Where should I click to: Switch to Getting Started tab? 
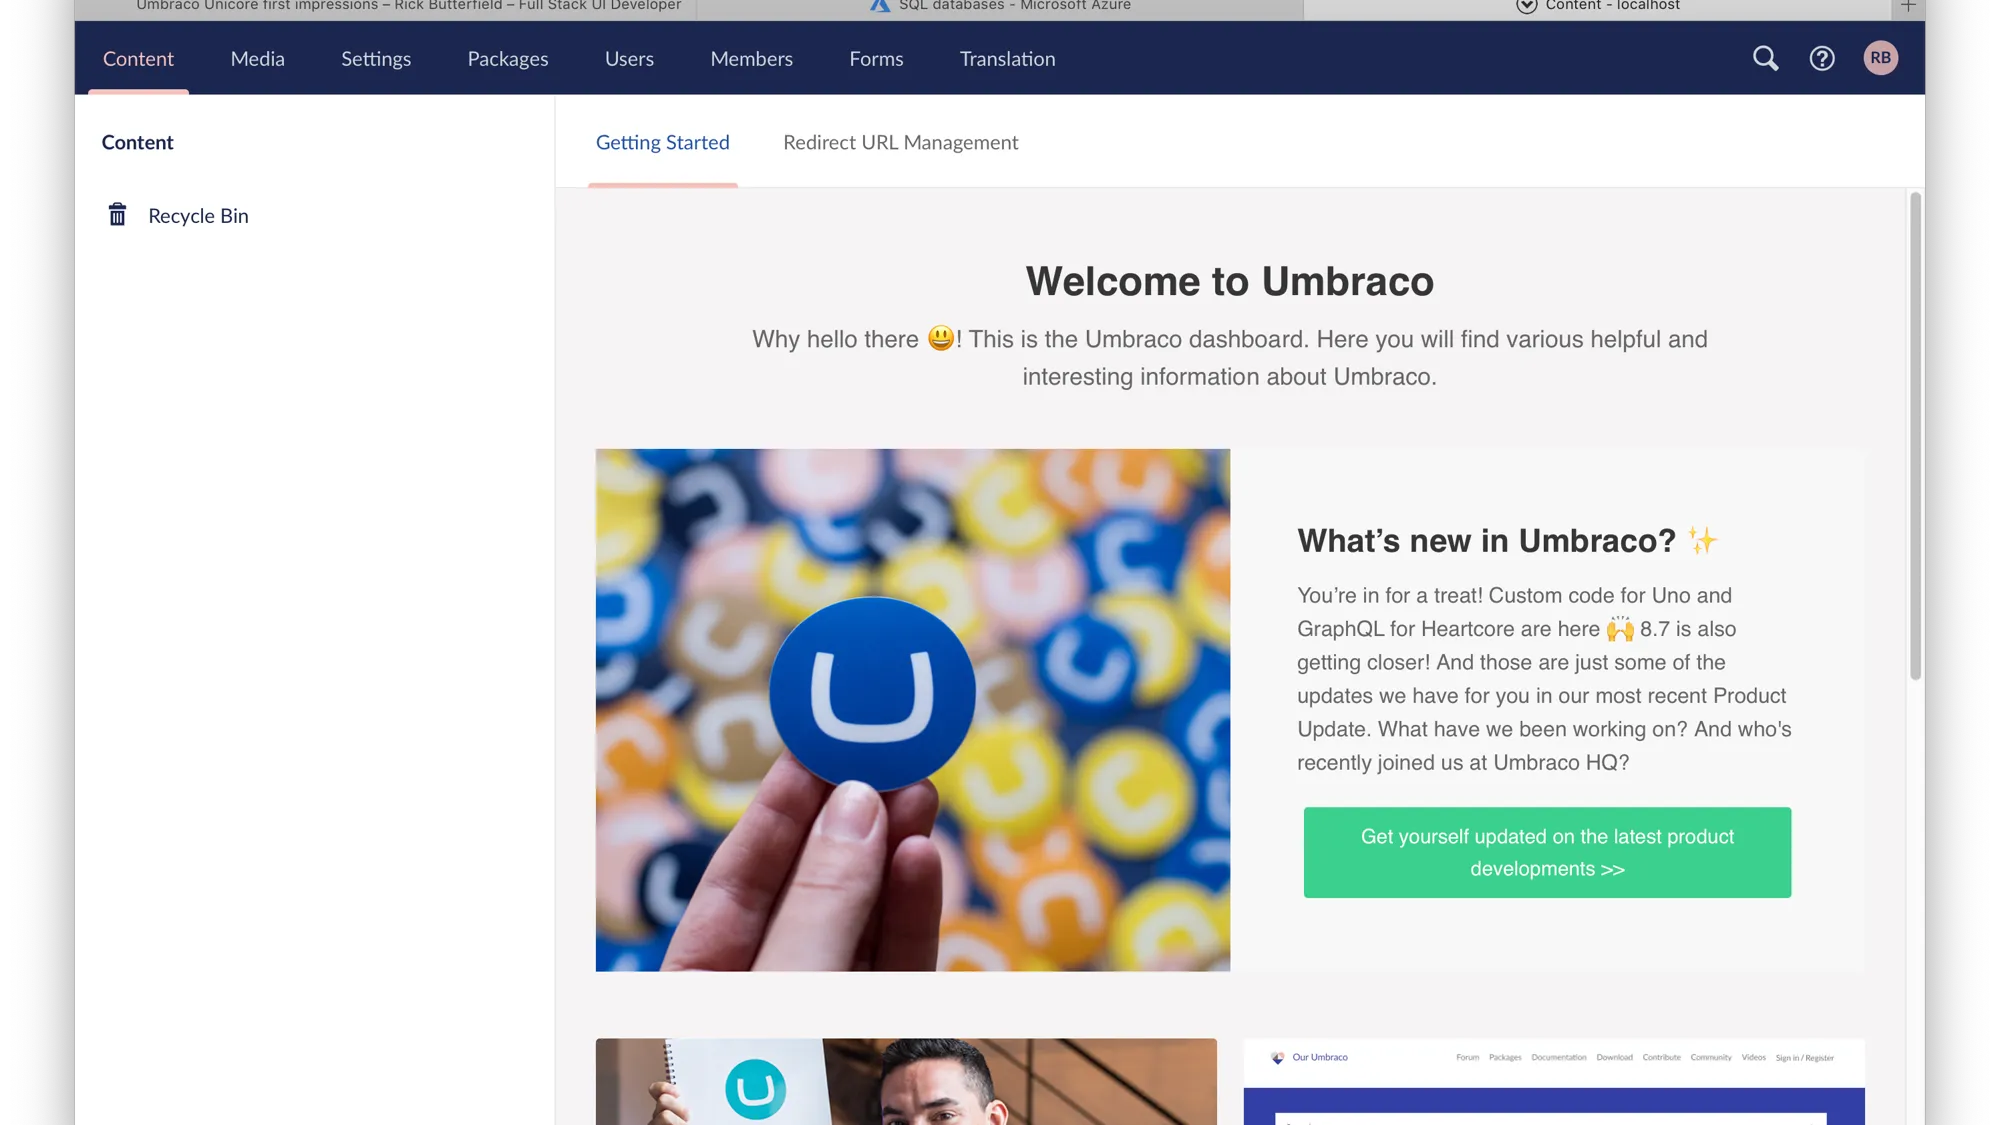point(662,143)
